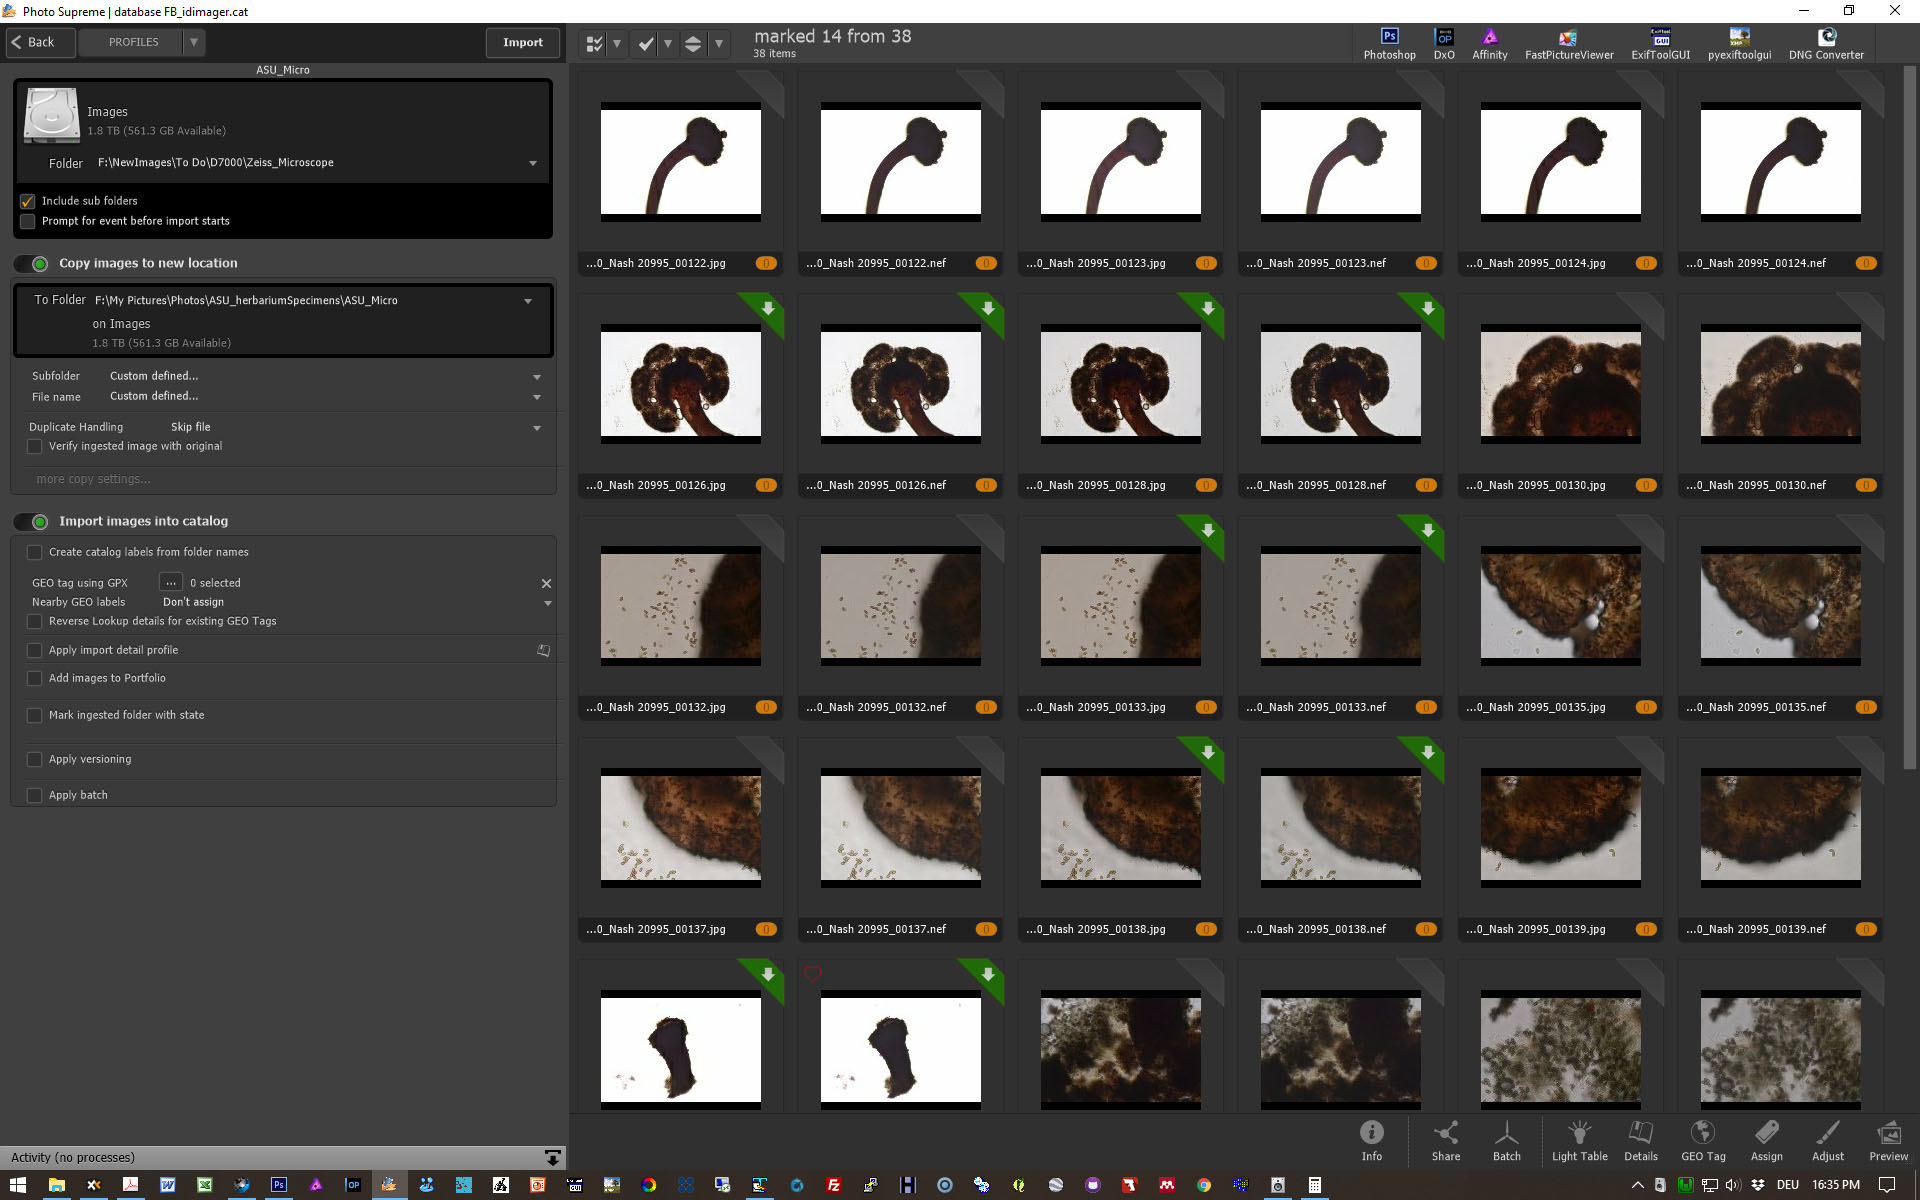
Task: Click rating badge on 00124.nef
Action: click(x=1865, y=263)
